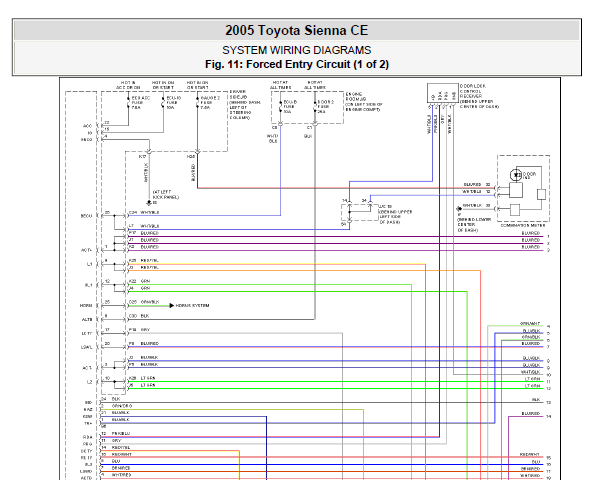Select the vertical "BLU/RED" label under H28
599x480 pixels.
[x=193, y=173]
